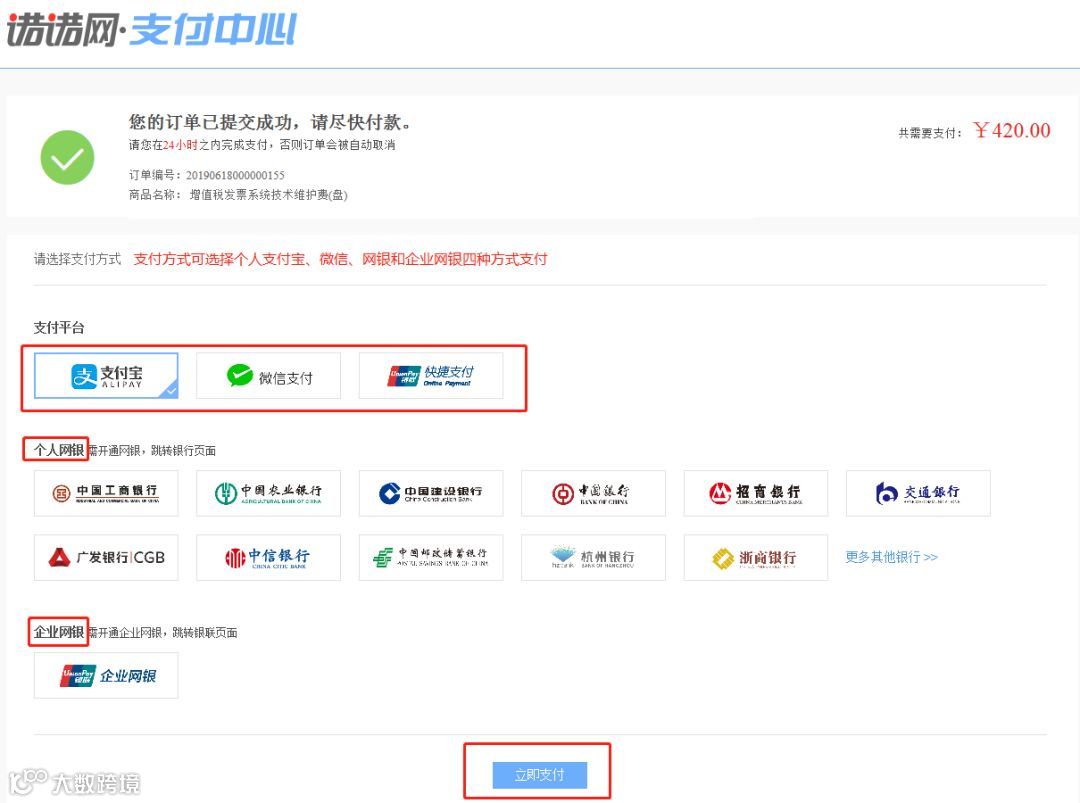
Task: Click the 请选择支付方式 label
Action: 77,259
